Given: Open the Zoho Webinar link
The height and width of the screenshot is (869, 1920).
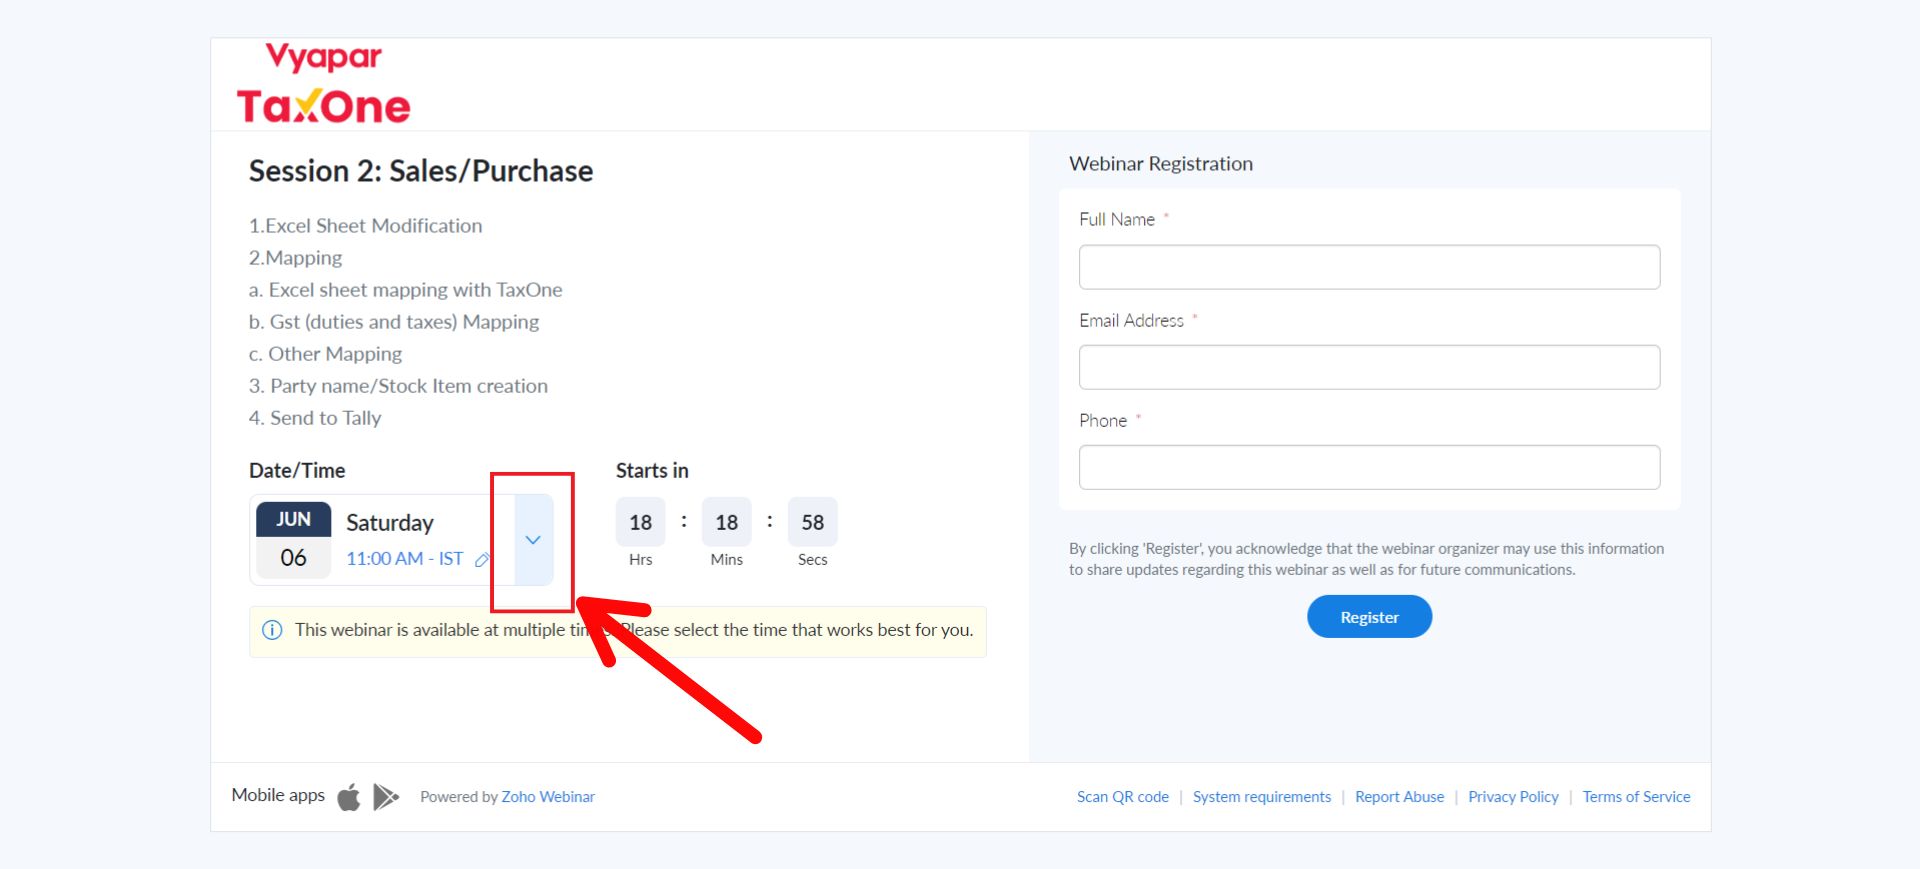Looking at the screenshot, I should 548,797.
